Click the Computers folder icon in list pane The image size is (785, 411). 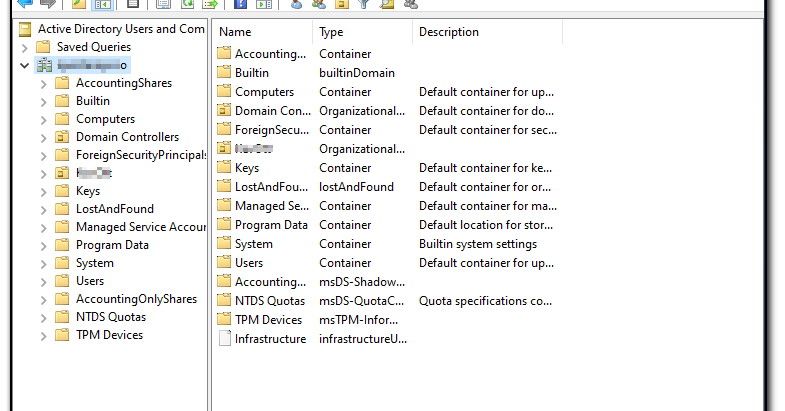coord(224,91)
